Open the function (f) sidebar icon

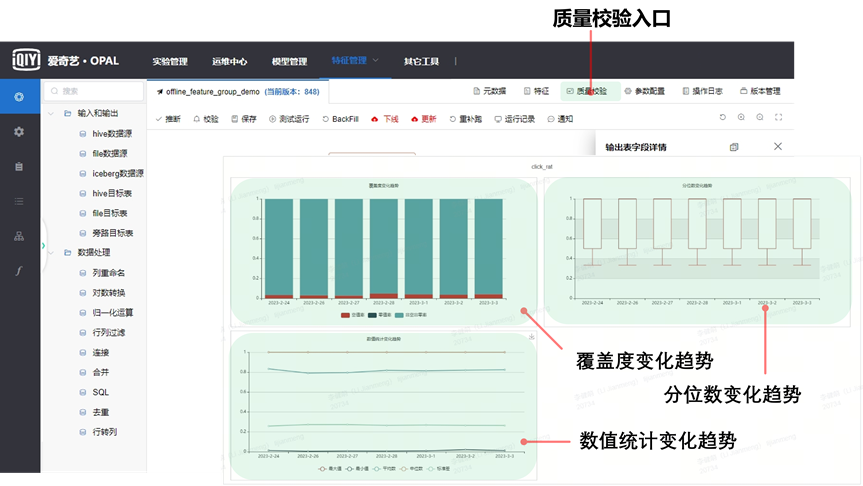tap(19, 271)
